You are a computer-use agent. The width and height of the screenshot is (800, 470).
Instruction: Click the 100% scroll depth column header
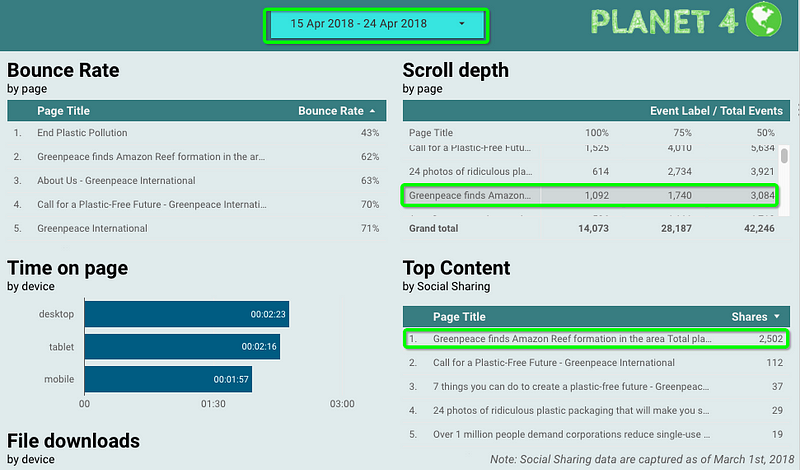(x=596, y=133)
